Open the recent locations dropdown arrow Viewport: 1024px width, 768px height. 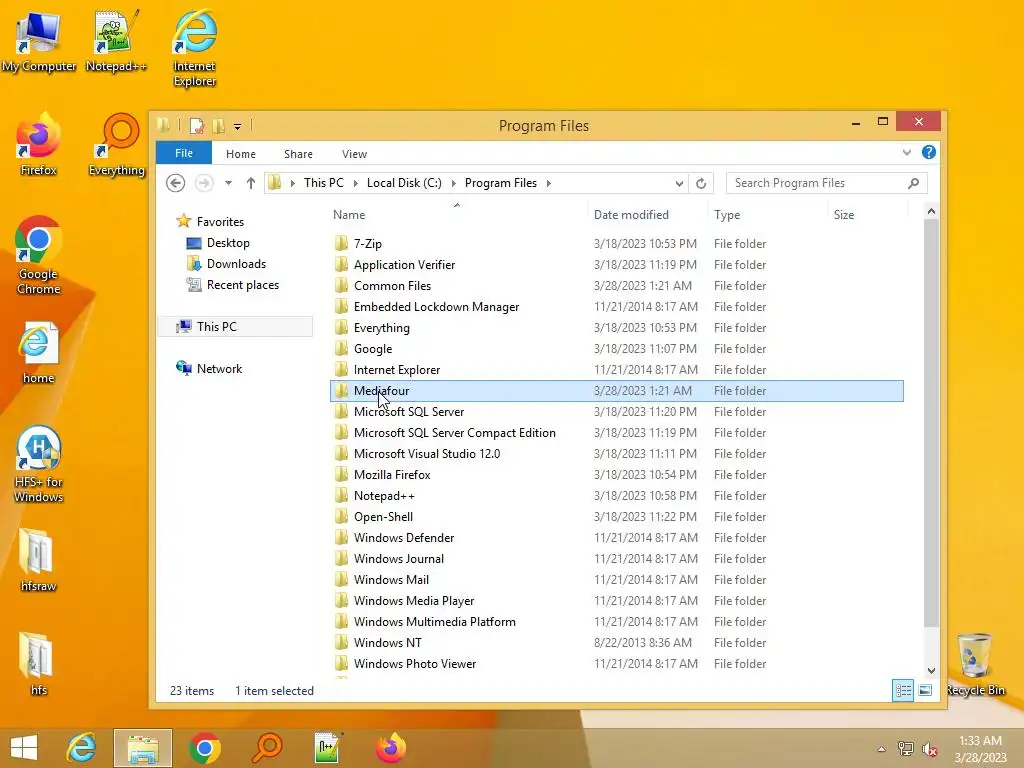pos(229,184)
